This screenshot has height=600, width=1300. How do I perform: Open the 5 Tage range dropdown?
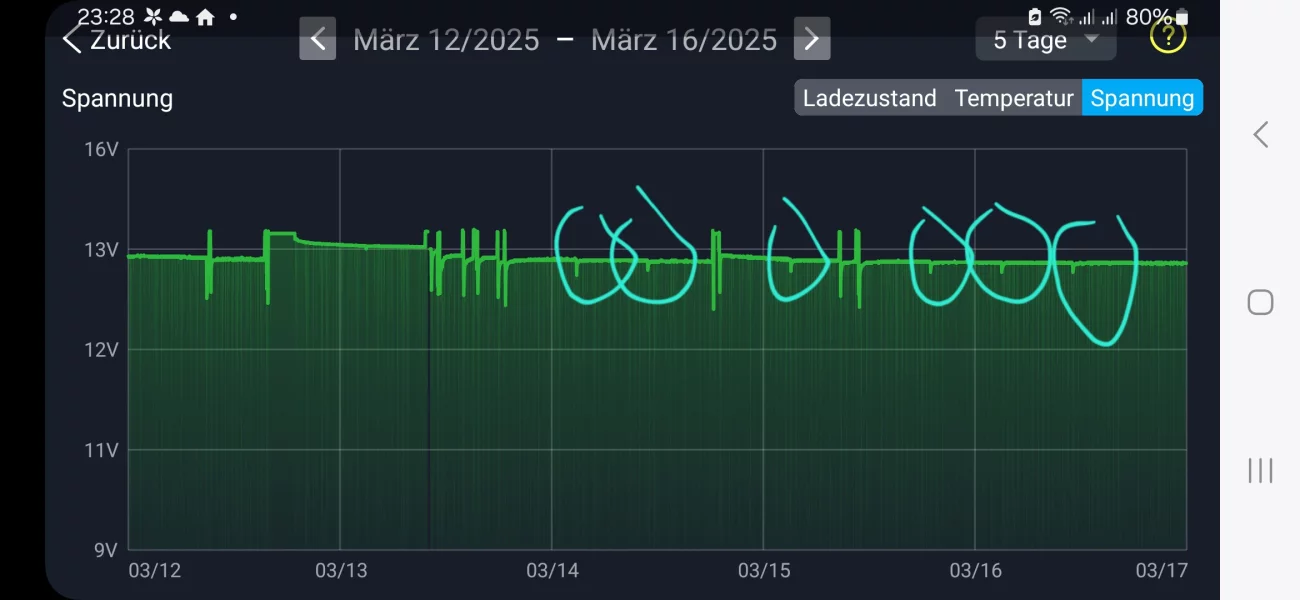point(1045,40)
